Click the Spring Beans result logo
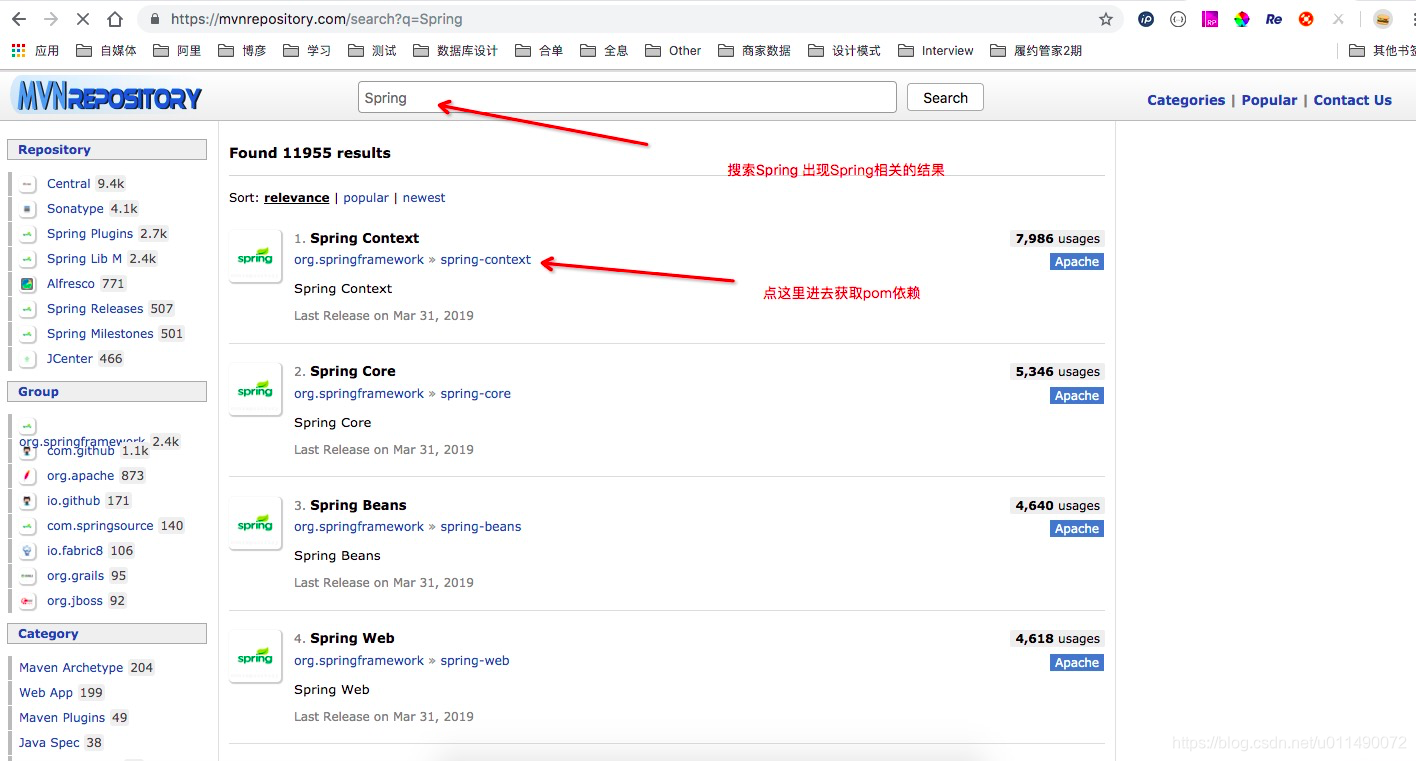 [x=255, y=524]
